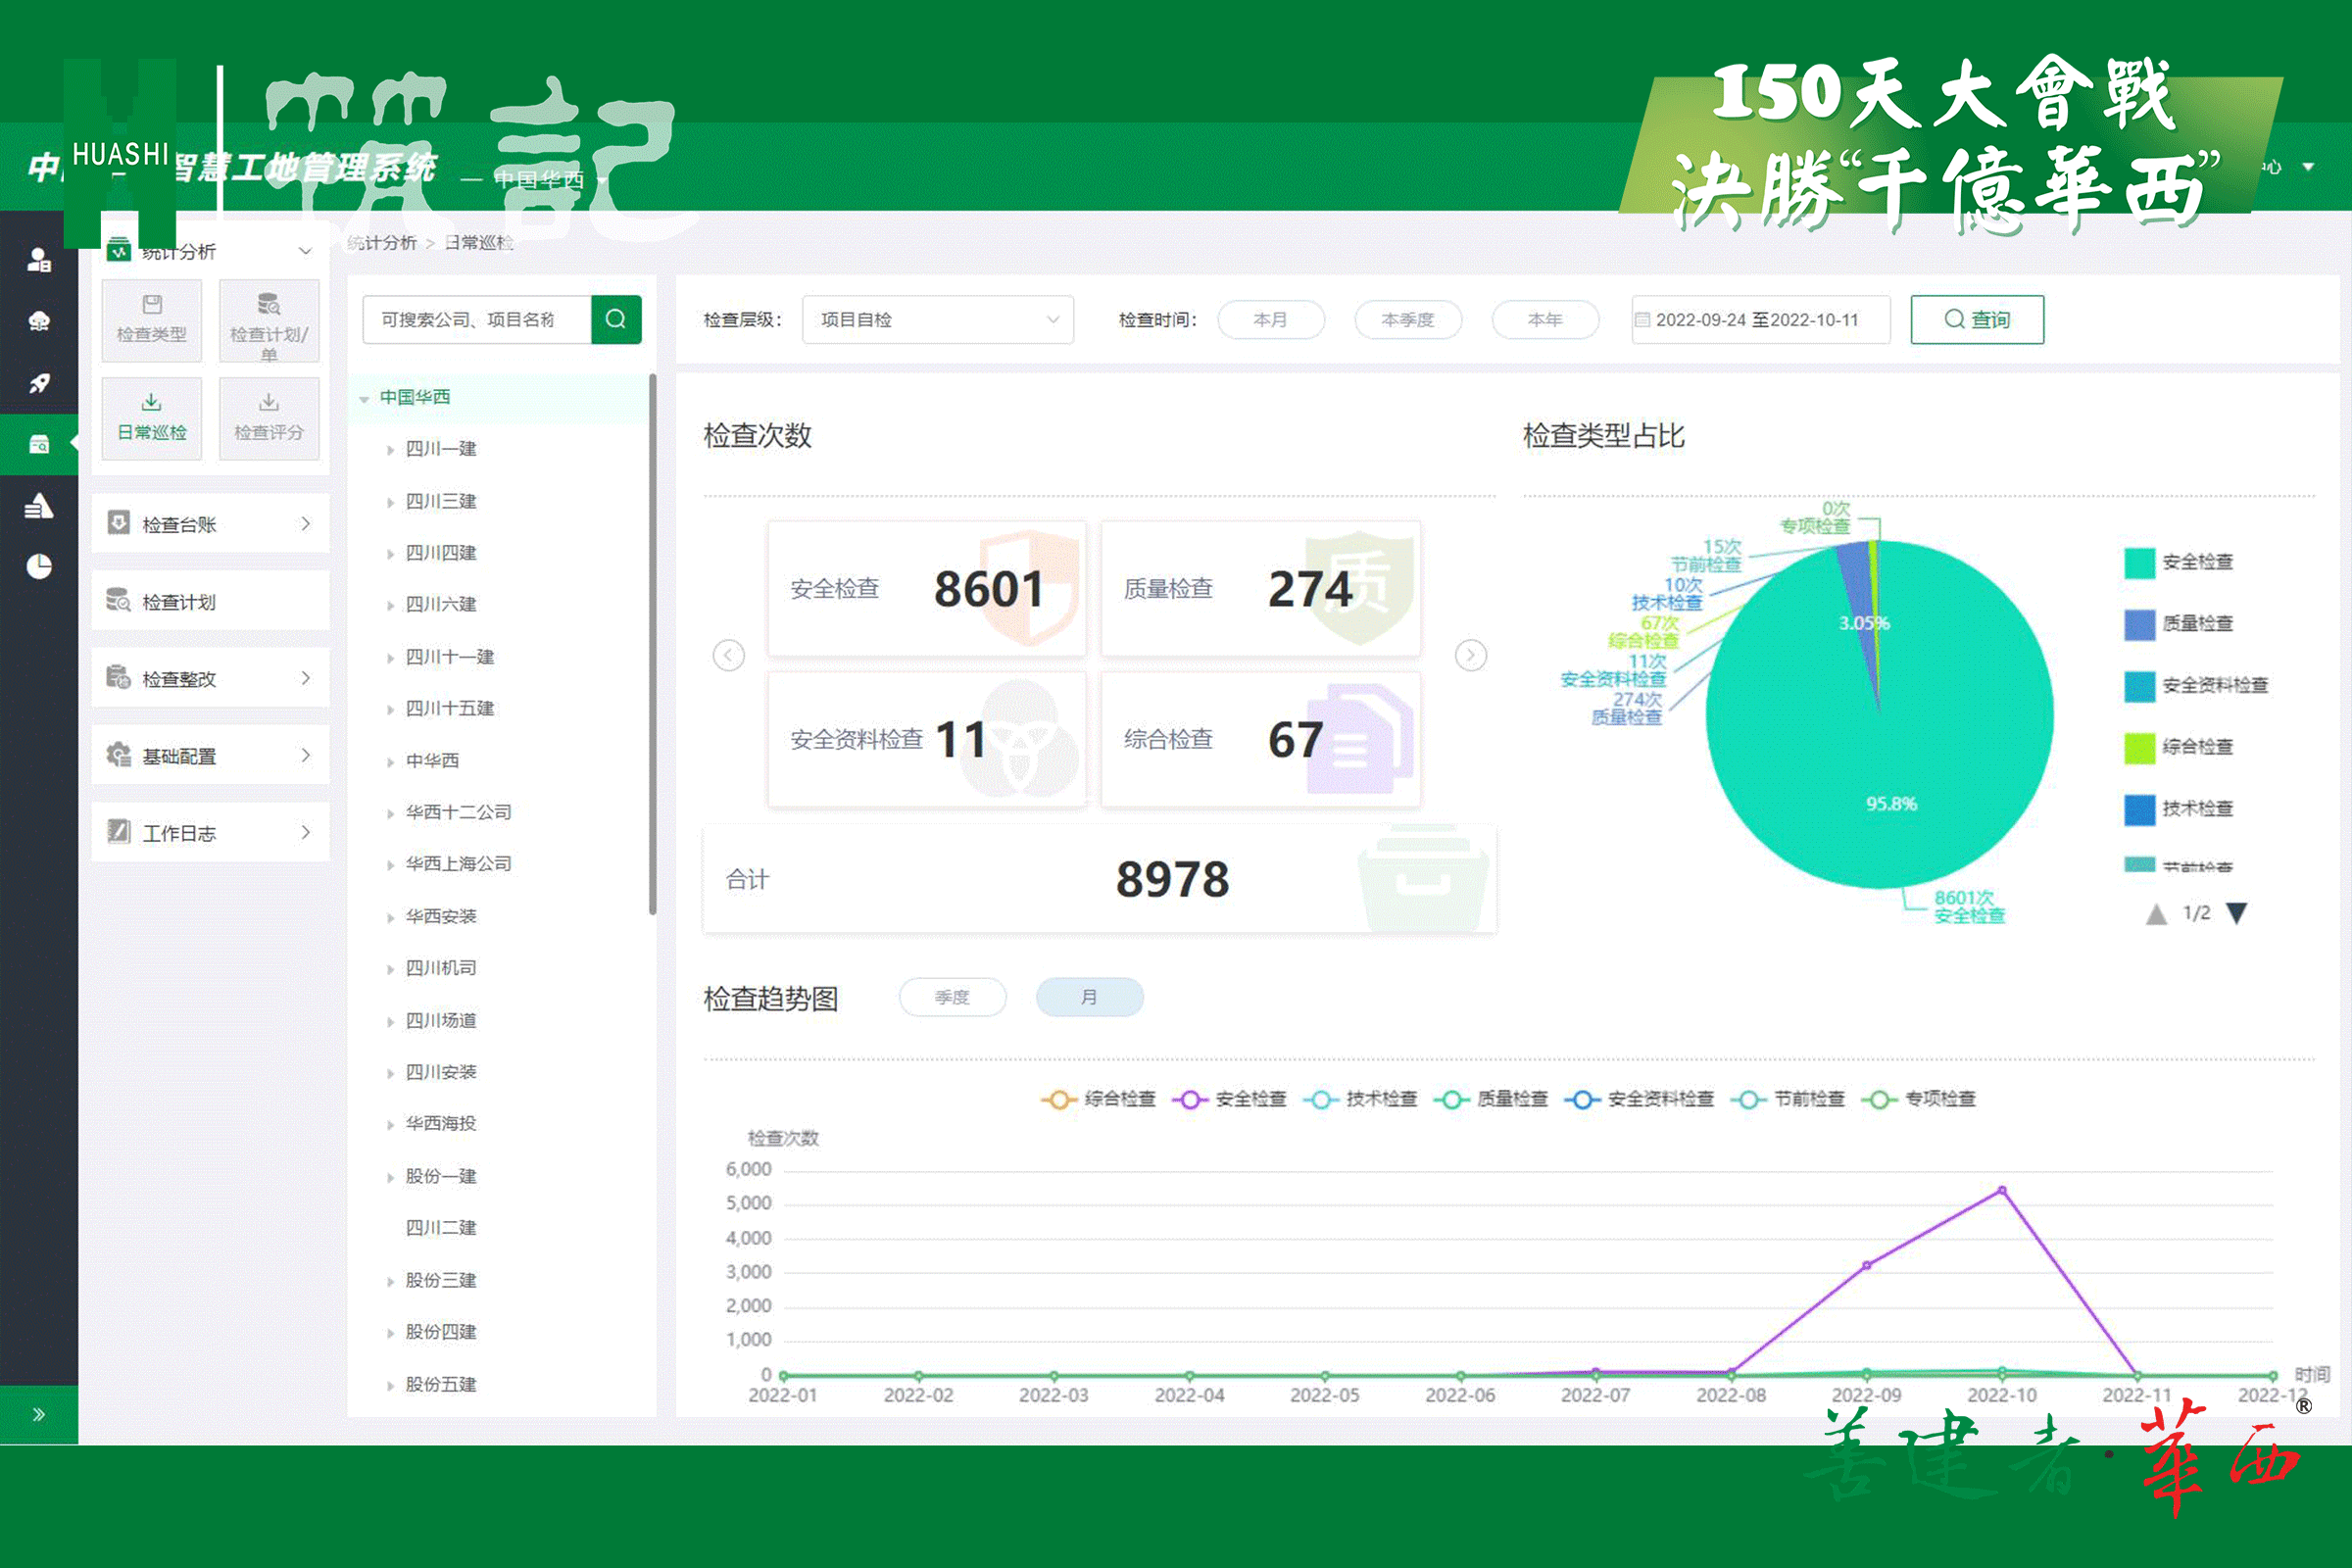Toggle 安全检查 series in trend legend
This screenshot has width=2352, height=1568.
[1232, 1099]
